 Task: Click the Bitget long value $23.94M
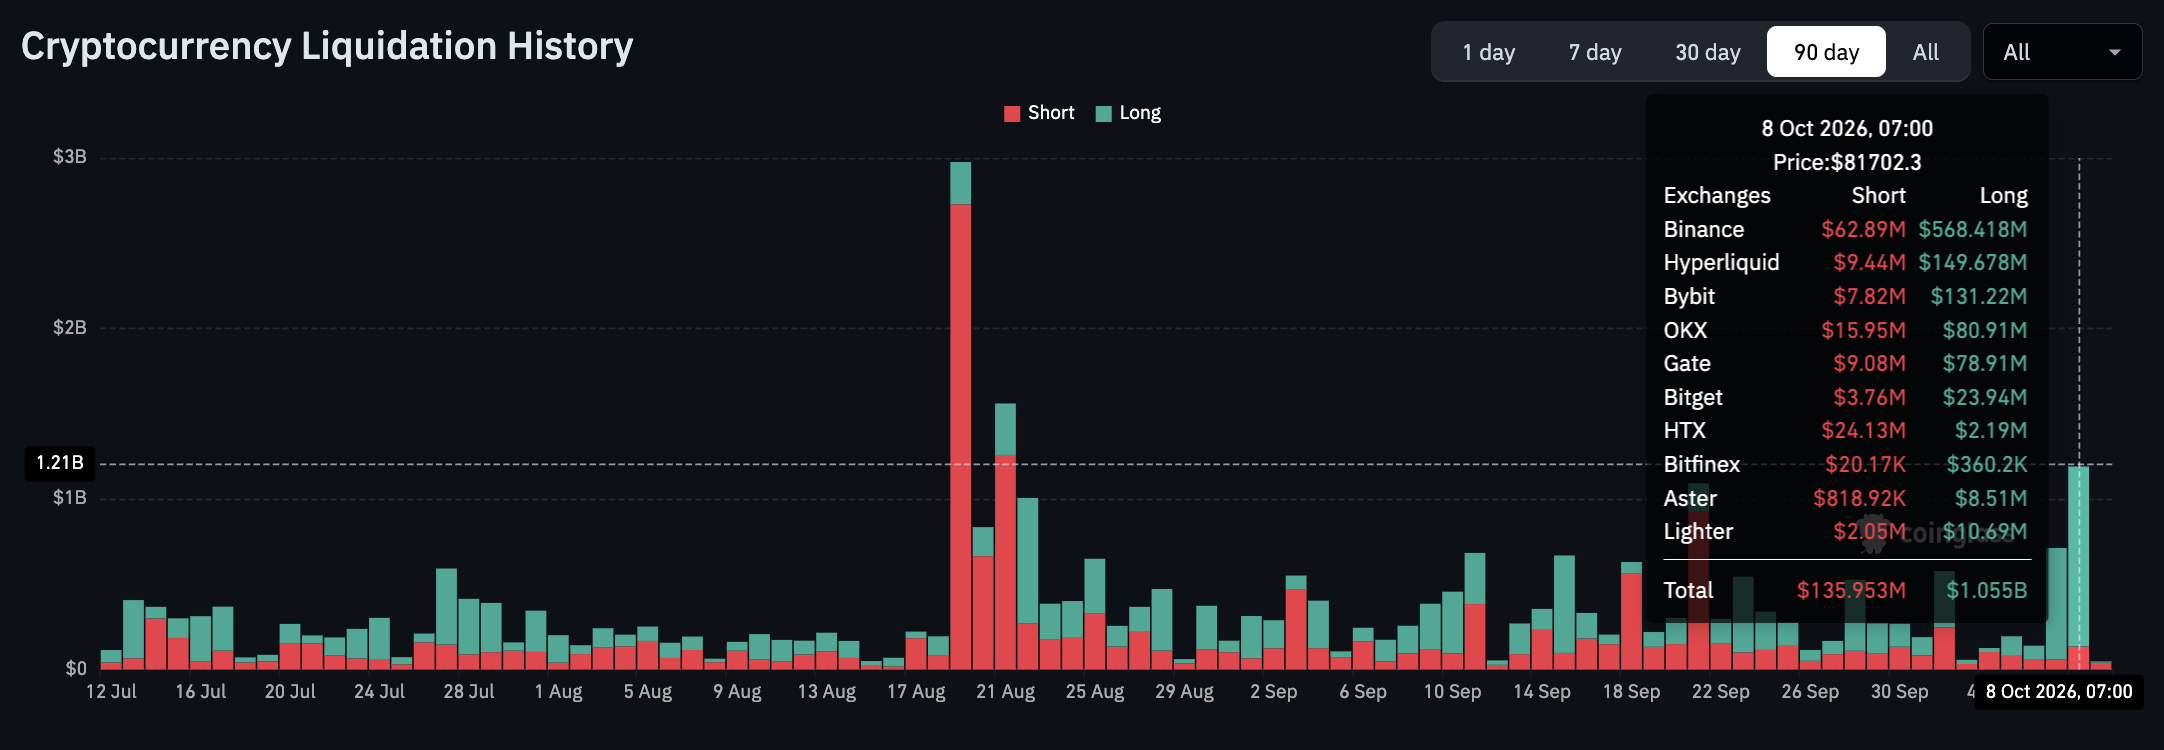[1985, 398]
